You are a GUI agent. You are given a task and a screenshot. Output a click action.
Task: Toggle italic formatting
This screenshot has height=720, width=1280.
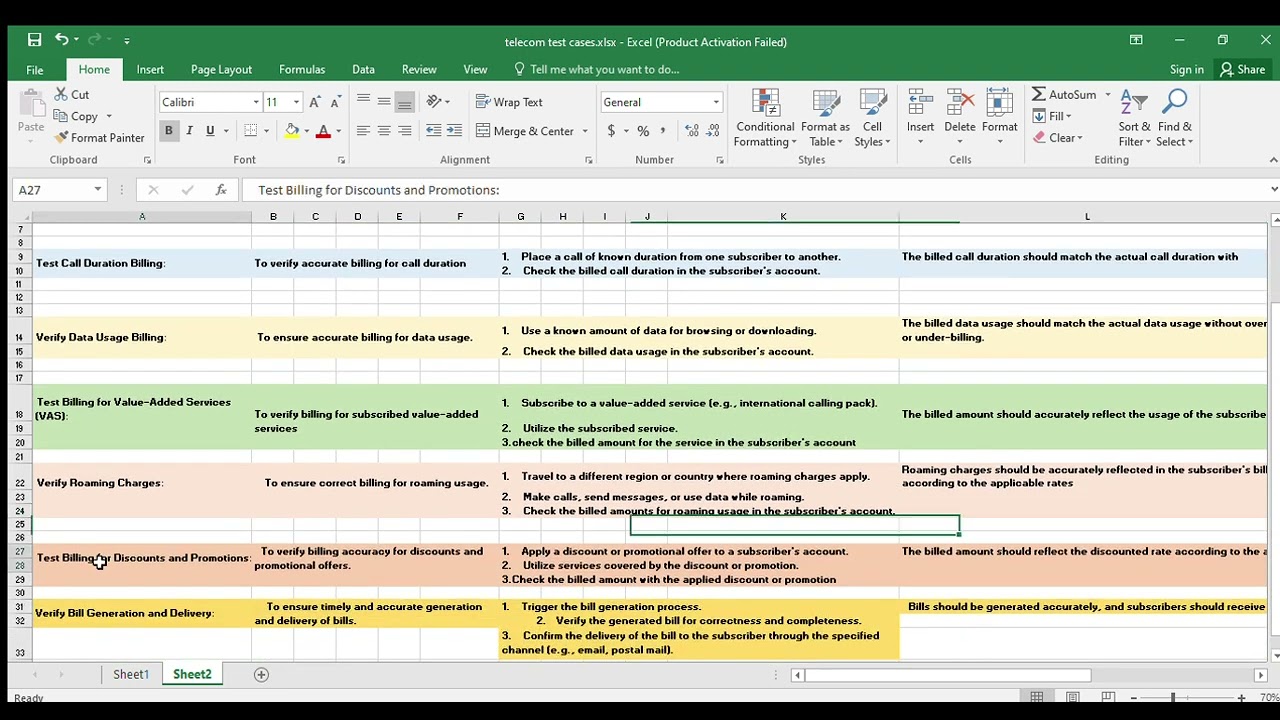pos(189,131)
